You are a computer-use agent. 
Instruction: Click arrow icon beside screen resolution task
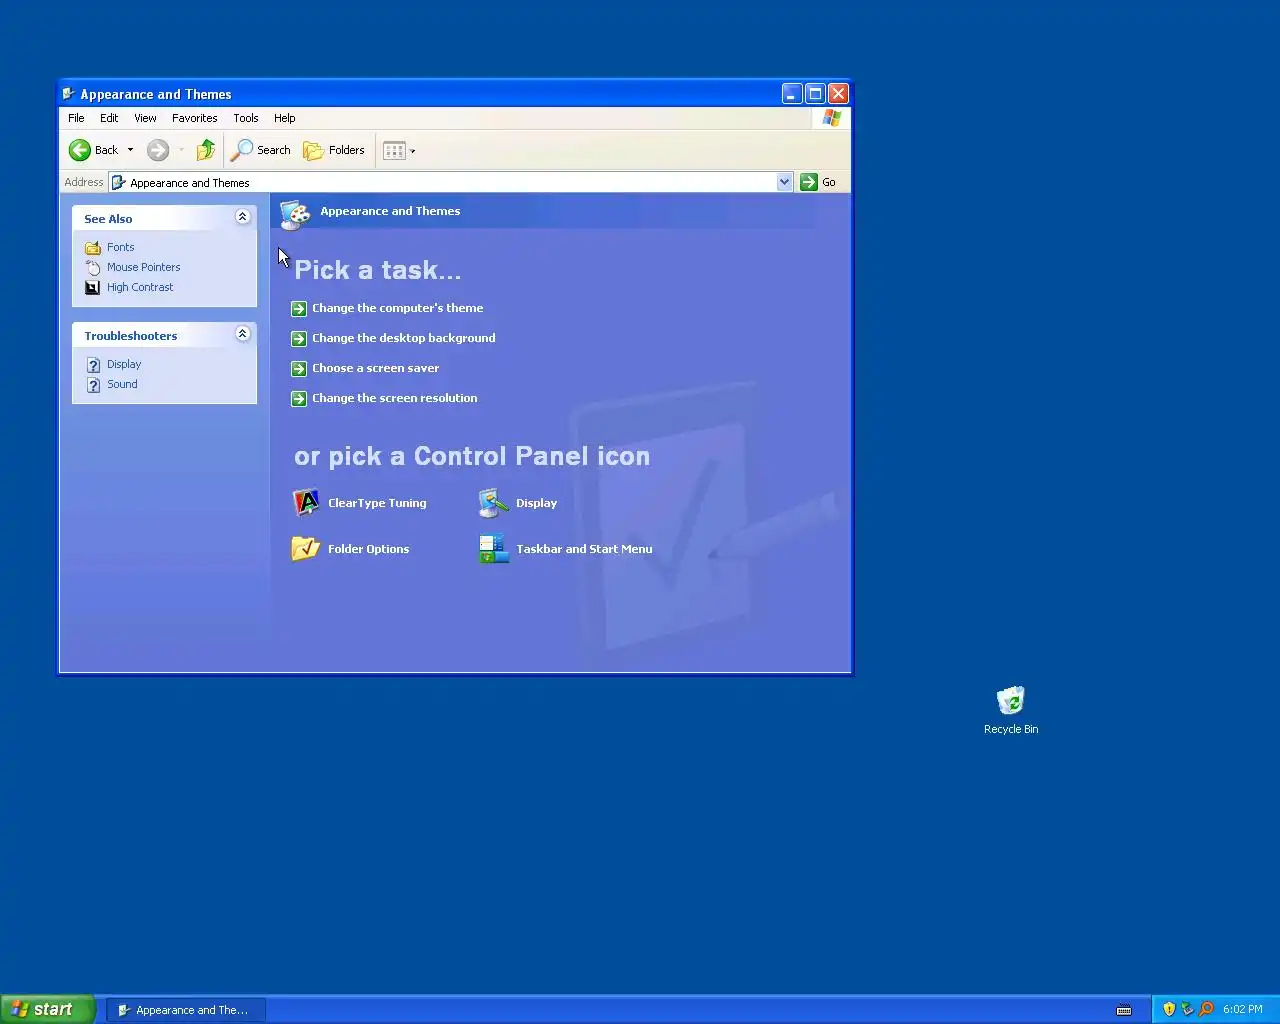coord(298,398)
